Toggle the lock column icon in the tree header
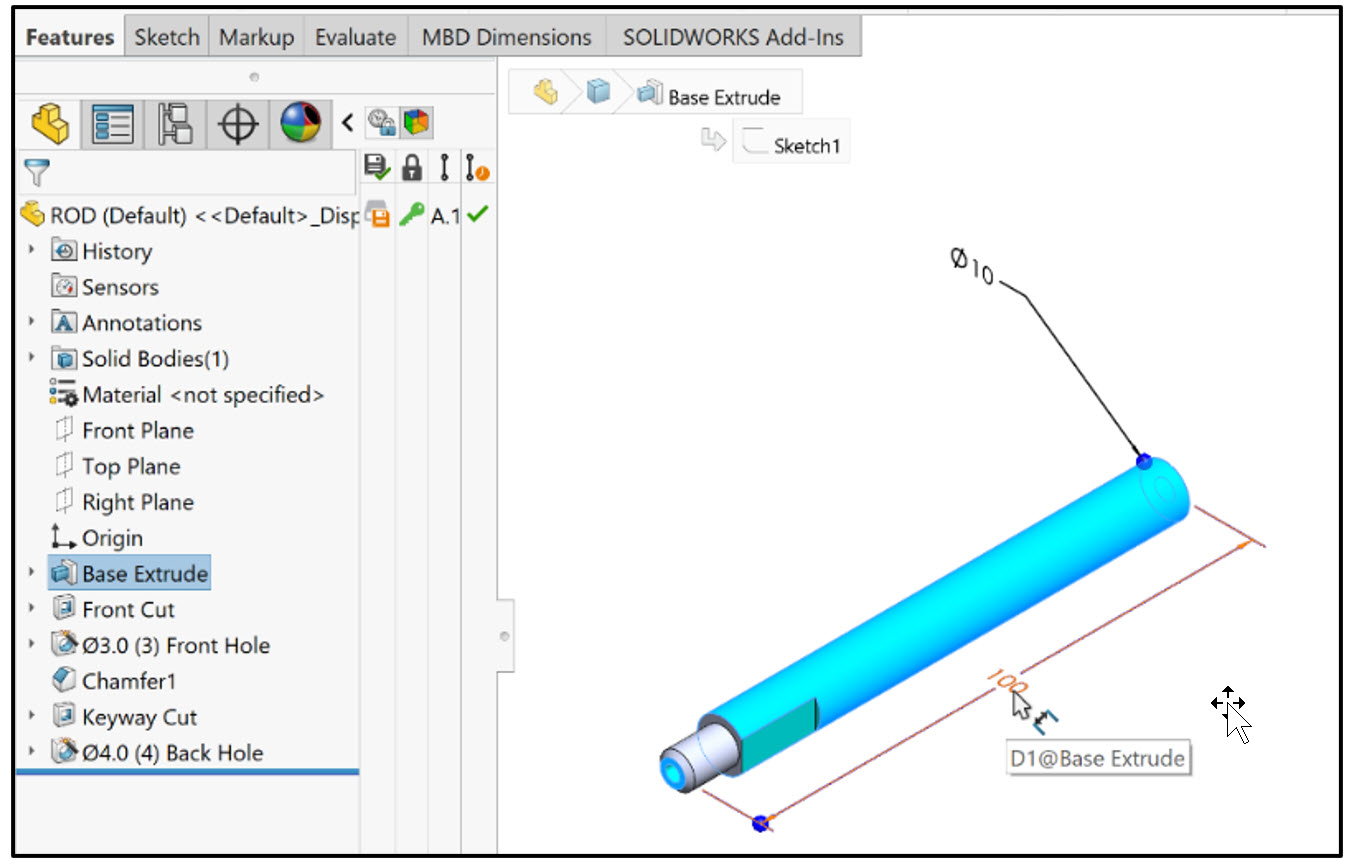1346x859 pixels. coord(410,167)
